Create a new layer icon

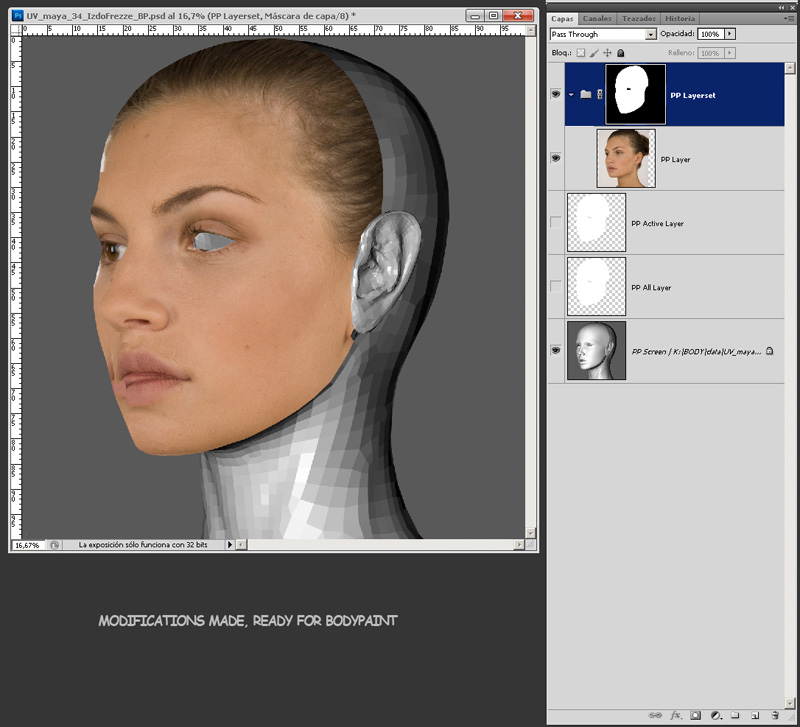pos(755,715)
